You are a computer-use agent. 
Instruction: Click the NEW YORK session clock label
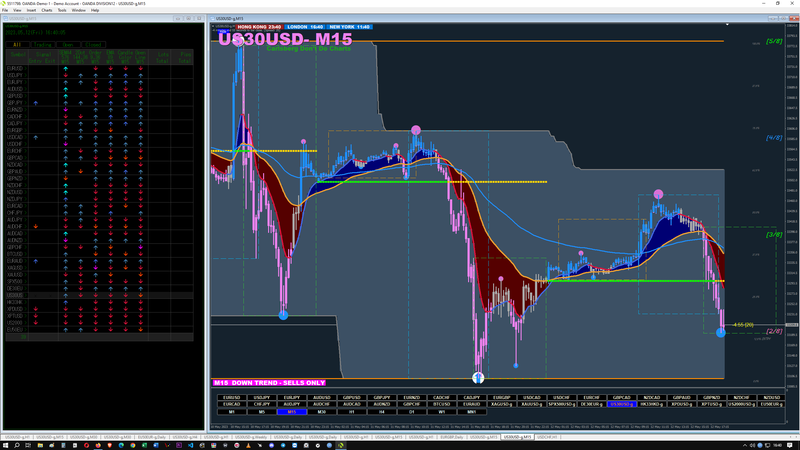click(x=350, y=27)
